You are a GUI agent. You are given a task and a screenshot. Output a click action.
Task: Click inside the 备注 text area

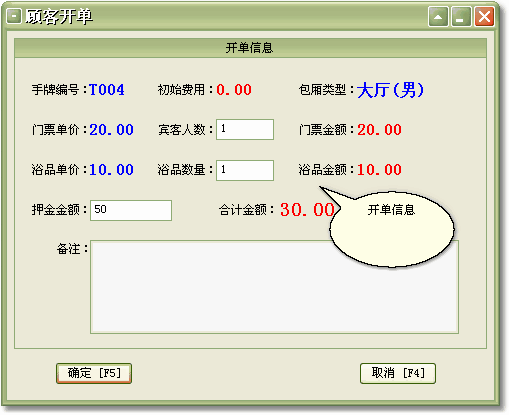pyautogui.click(x=274, y=287)
